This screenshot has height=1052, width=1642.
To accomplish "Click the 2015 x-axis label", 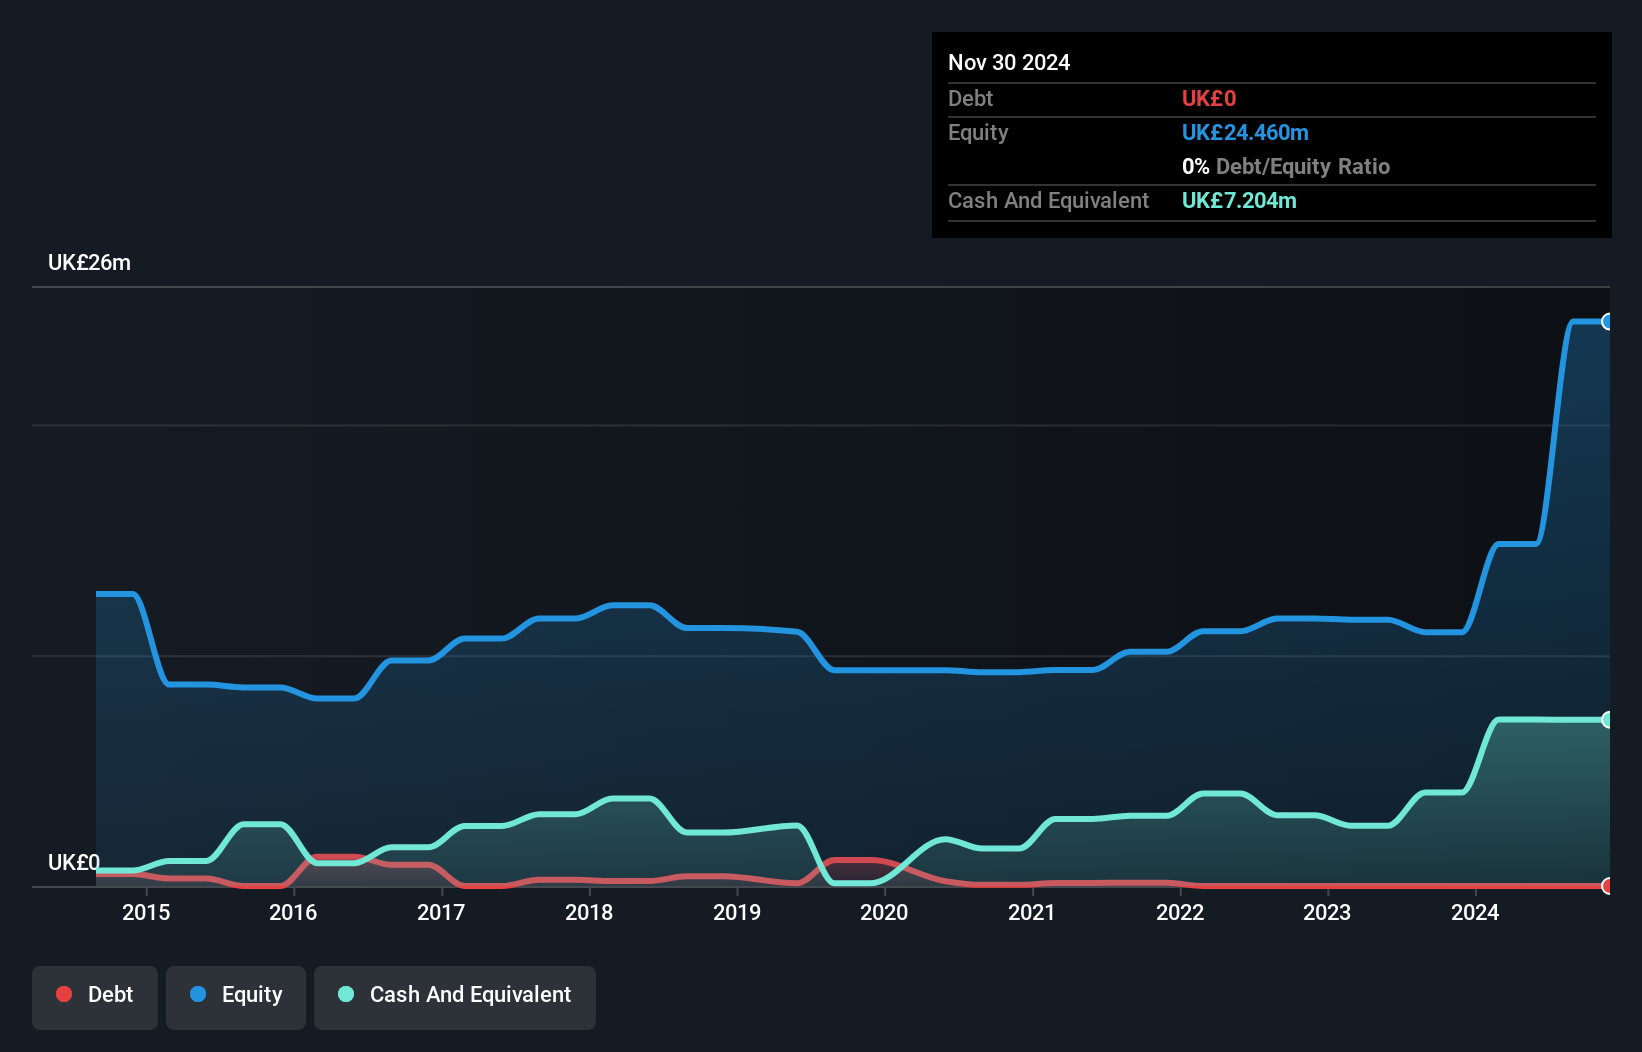I will pyautogui.click(x=146, y=912).
